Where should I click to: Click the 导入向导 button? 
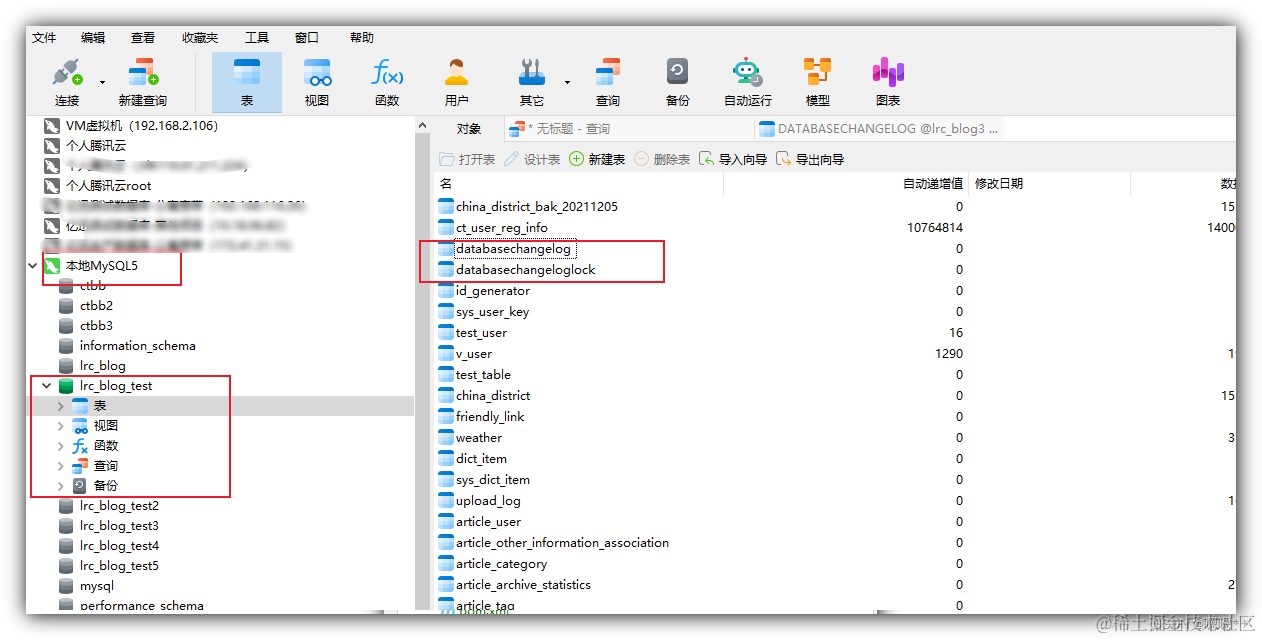733,159
